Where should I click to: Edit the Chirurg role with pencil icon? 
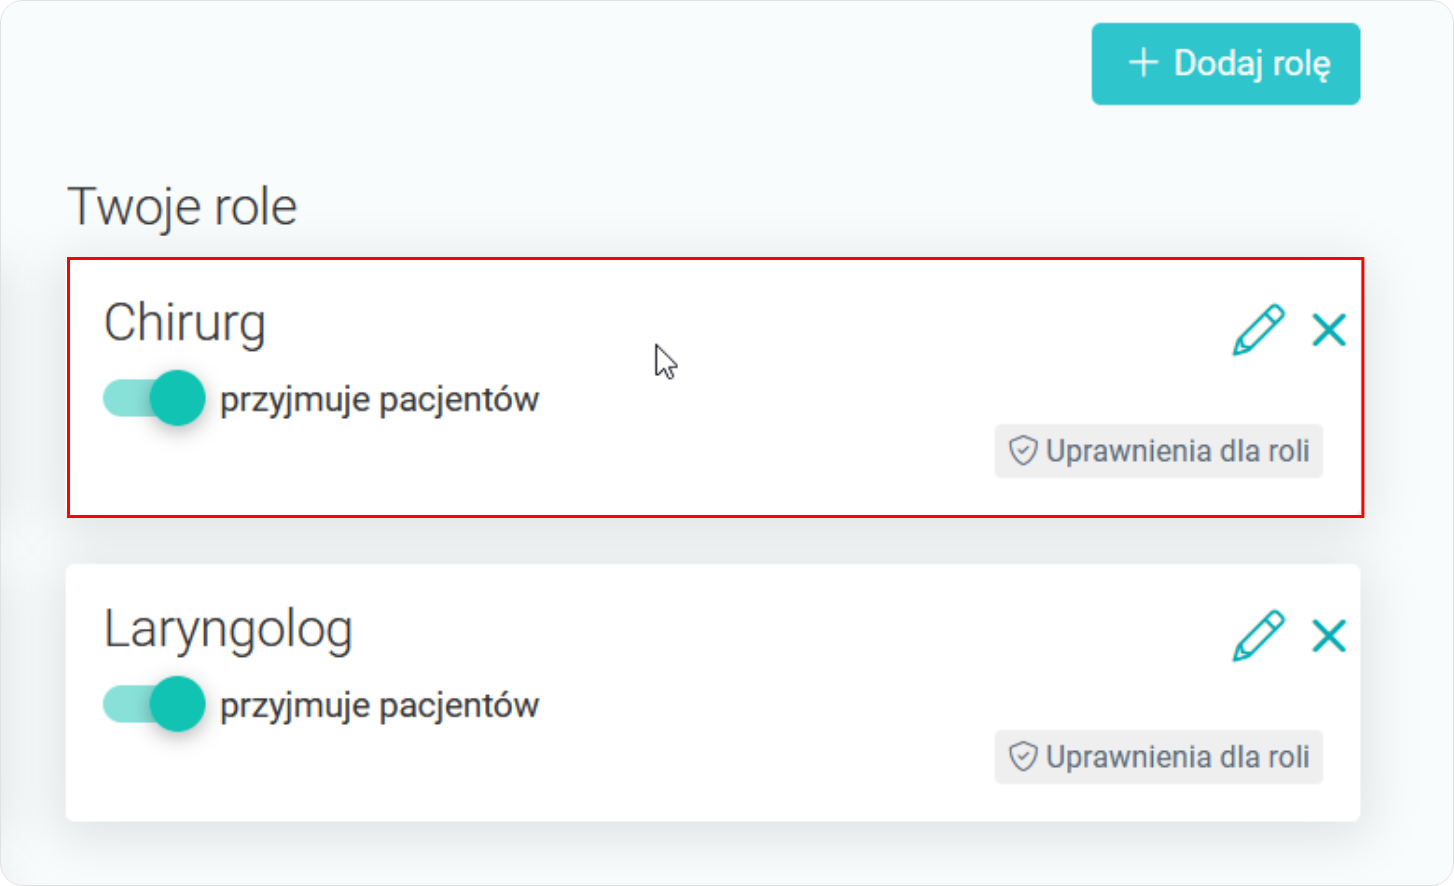(x=1257, y=330)
